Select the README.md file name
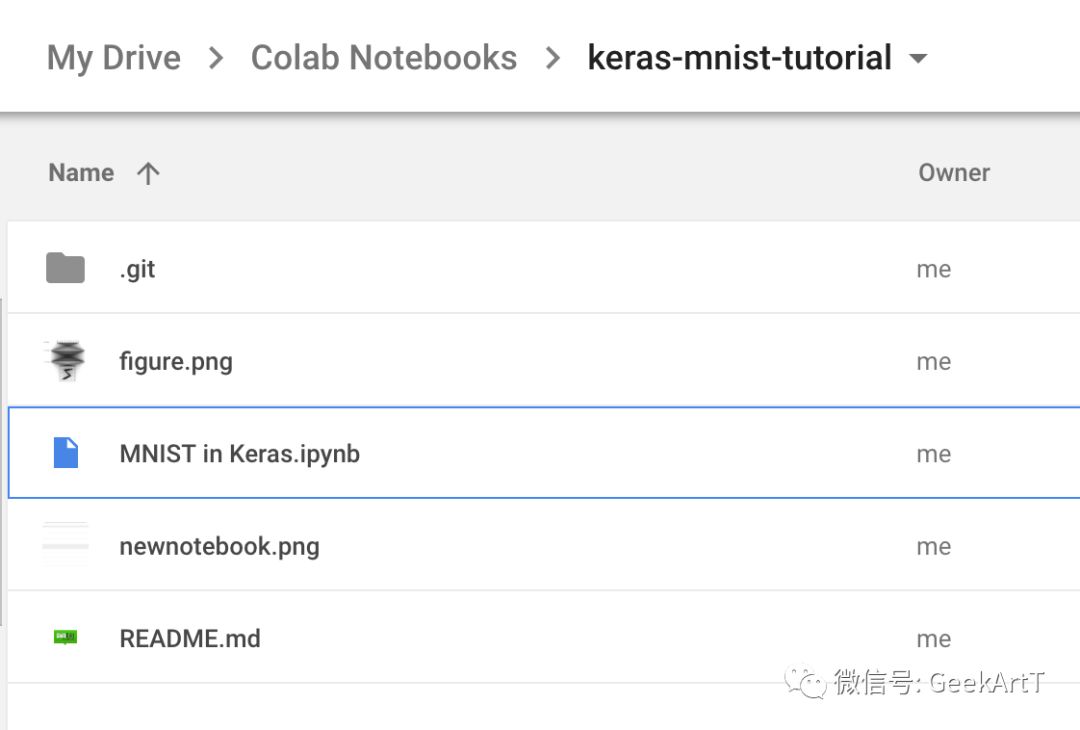 pos(190,639)
